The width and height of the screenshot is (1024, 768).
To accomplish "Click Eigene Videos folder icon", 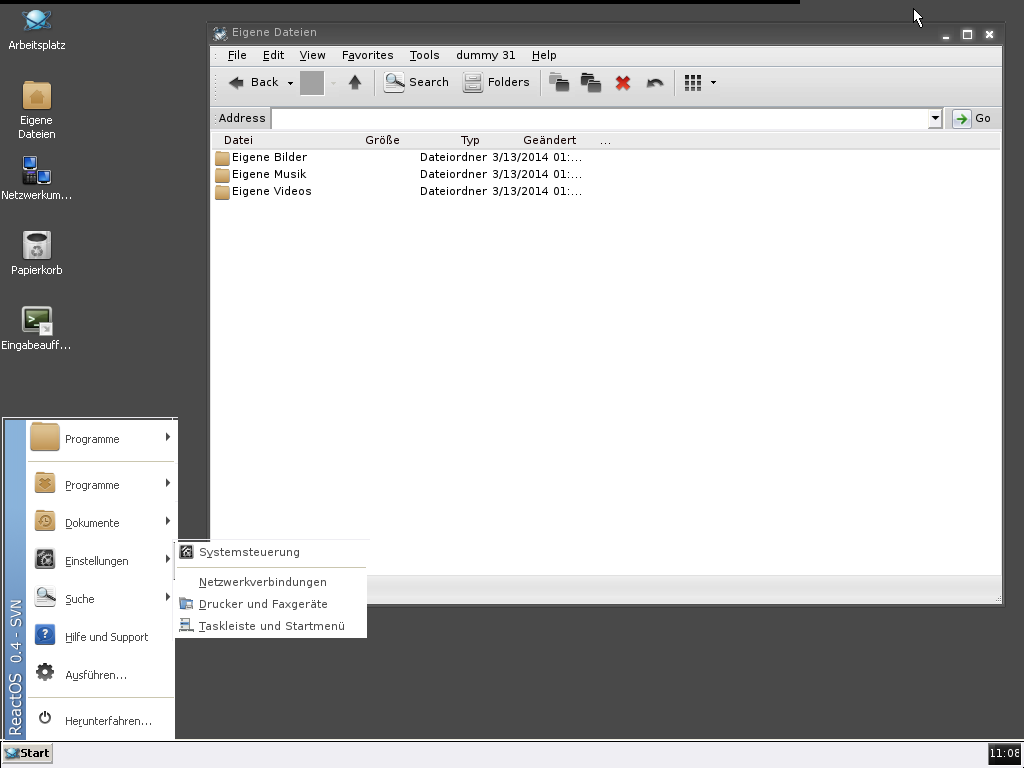I will [222, 191].
